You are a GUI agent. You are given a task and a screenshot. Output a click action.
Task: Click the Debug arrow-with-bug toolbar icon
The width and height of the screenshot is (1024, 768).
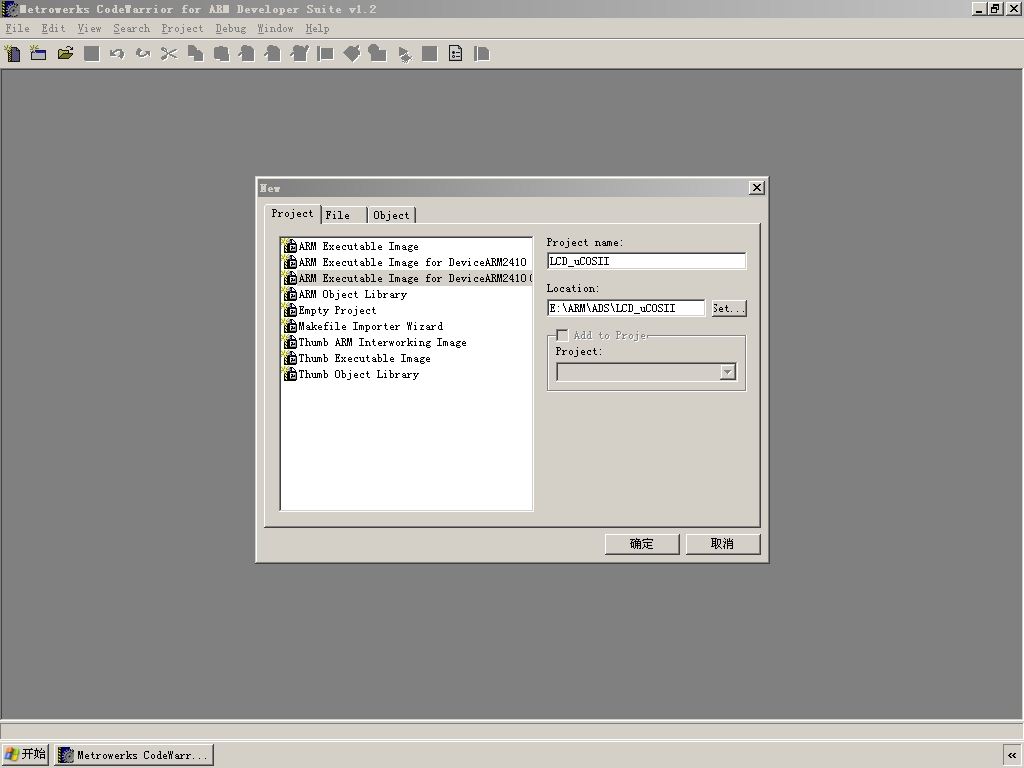click(405, 54)
